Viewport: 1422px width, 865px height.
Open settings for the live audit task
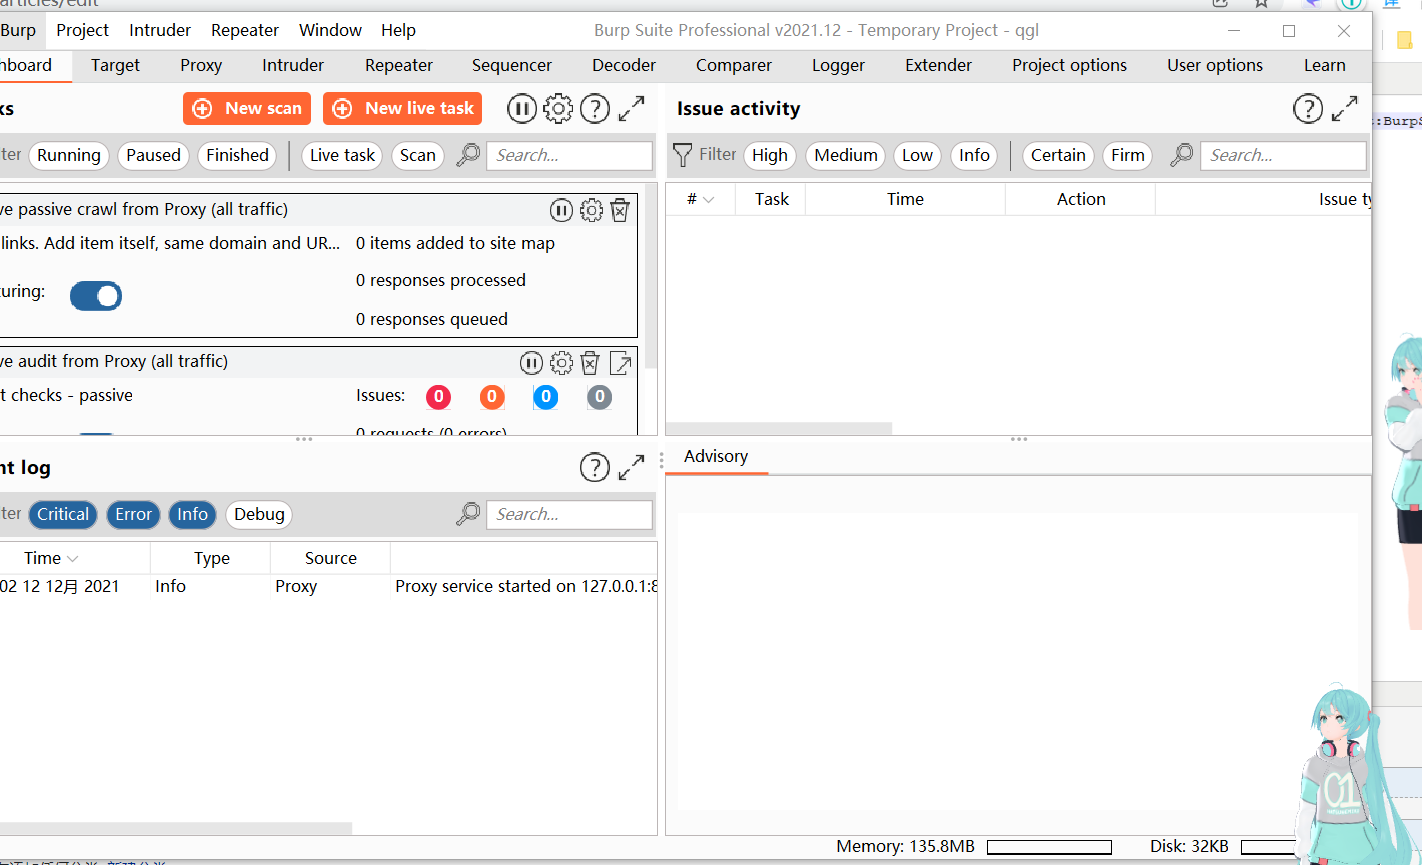(x=561, y=362)
